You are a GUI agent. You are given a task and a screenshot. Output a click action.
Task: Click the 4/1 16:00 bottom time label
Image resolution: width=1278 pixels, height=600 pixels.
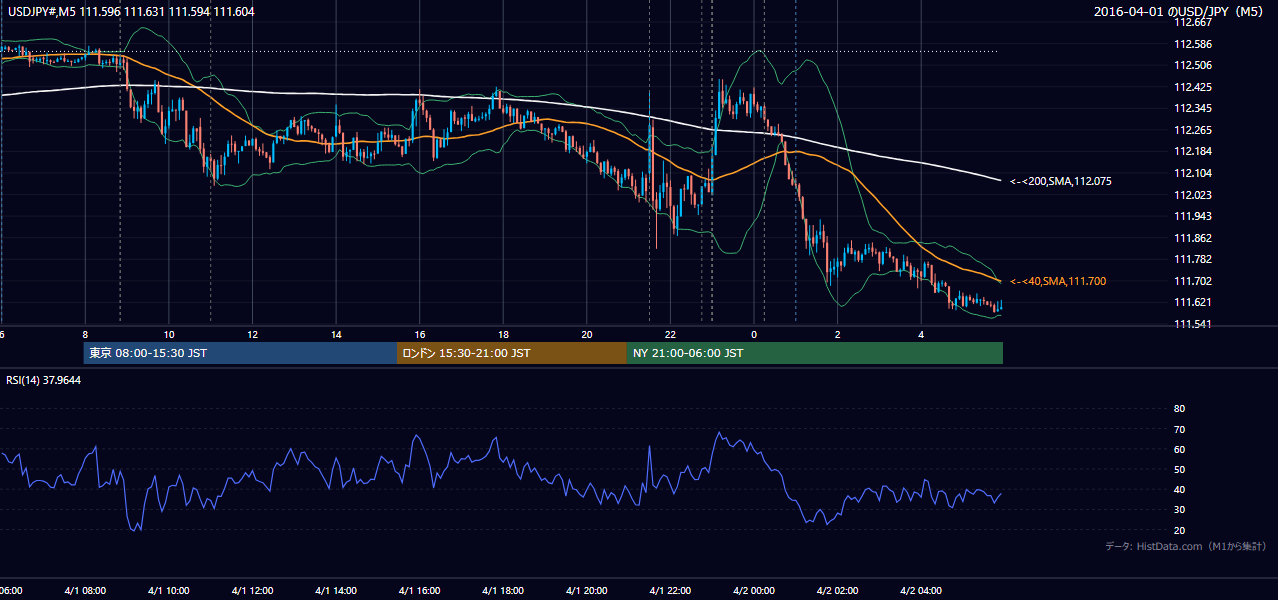tap(419, 591)
